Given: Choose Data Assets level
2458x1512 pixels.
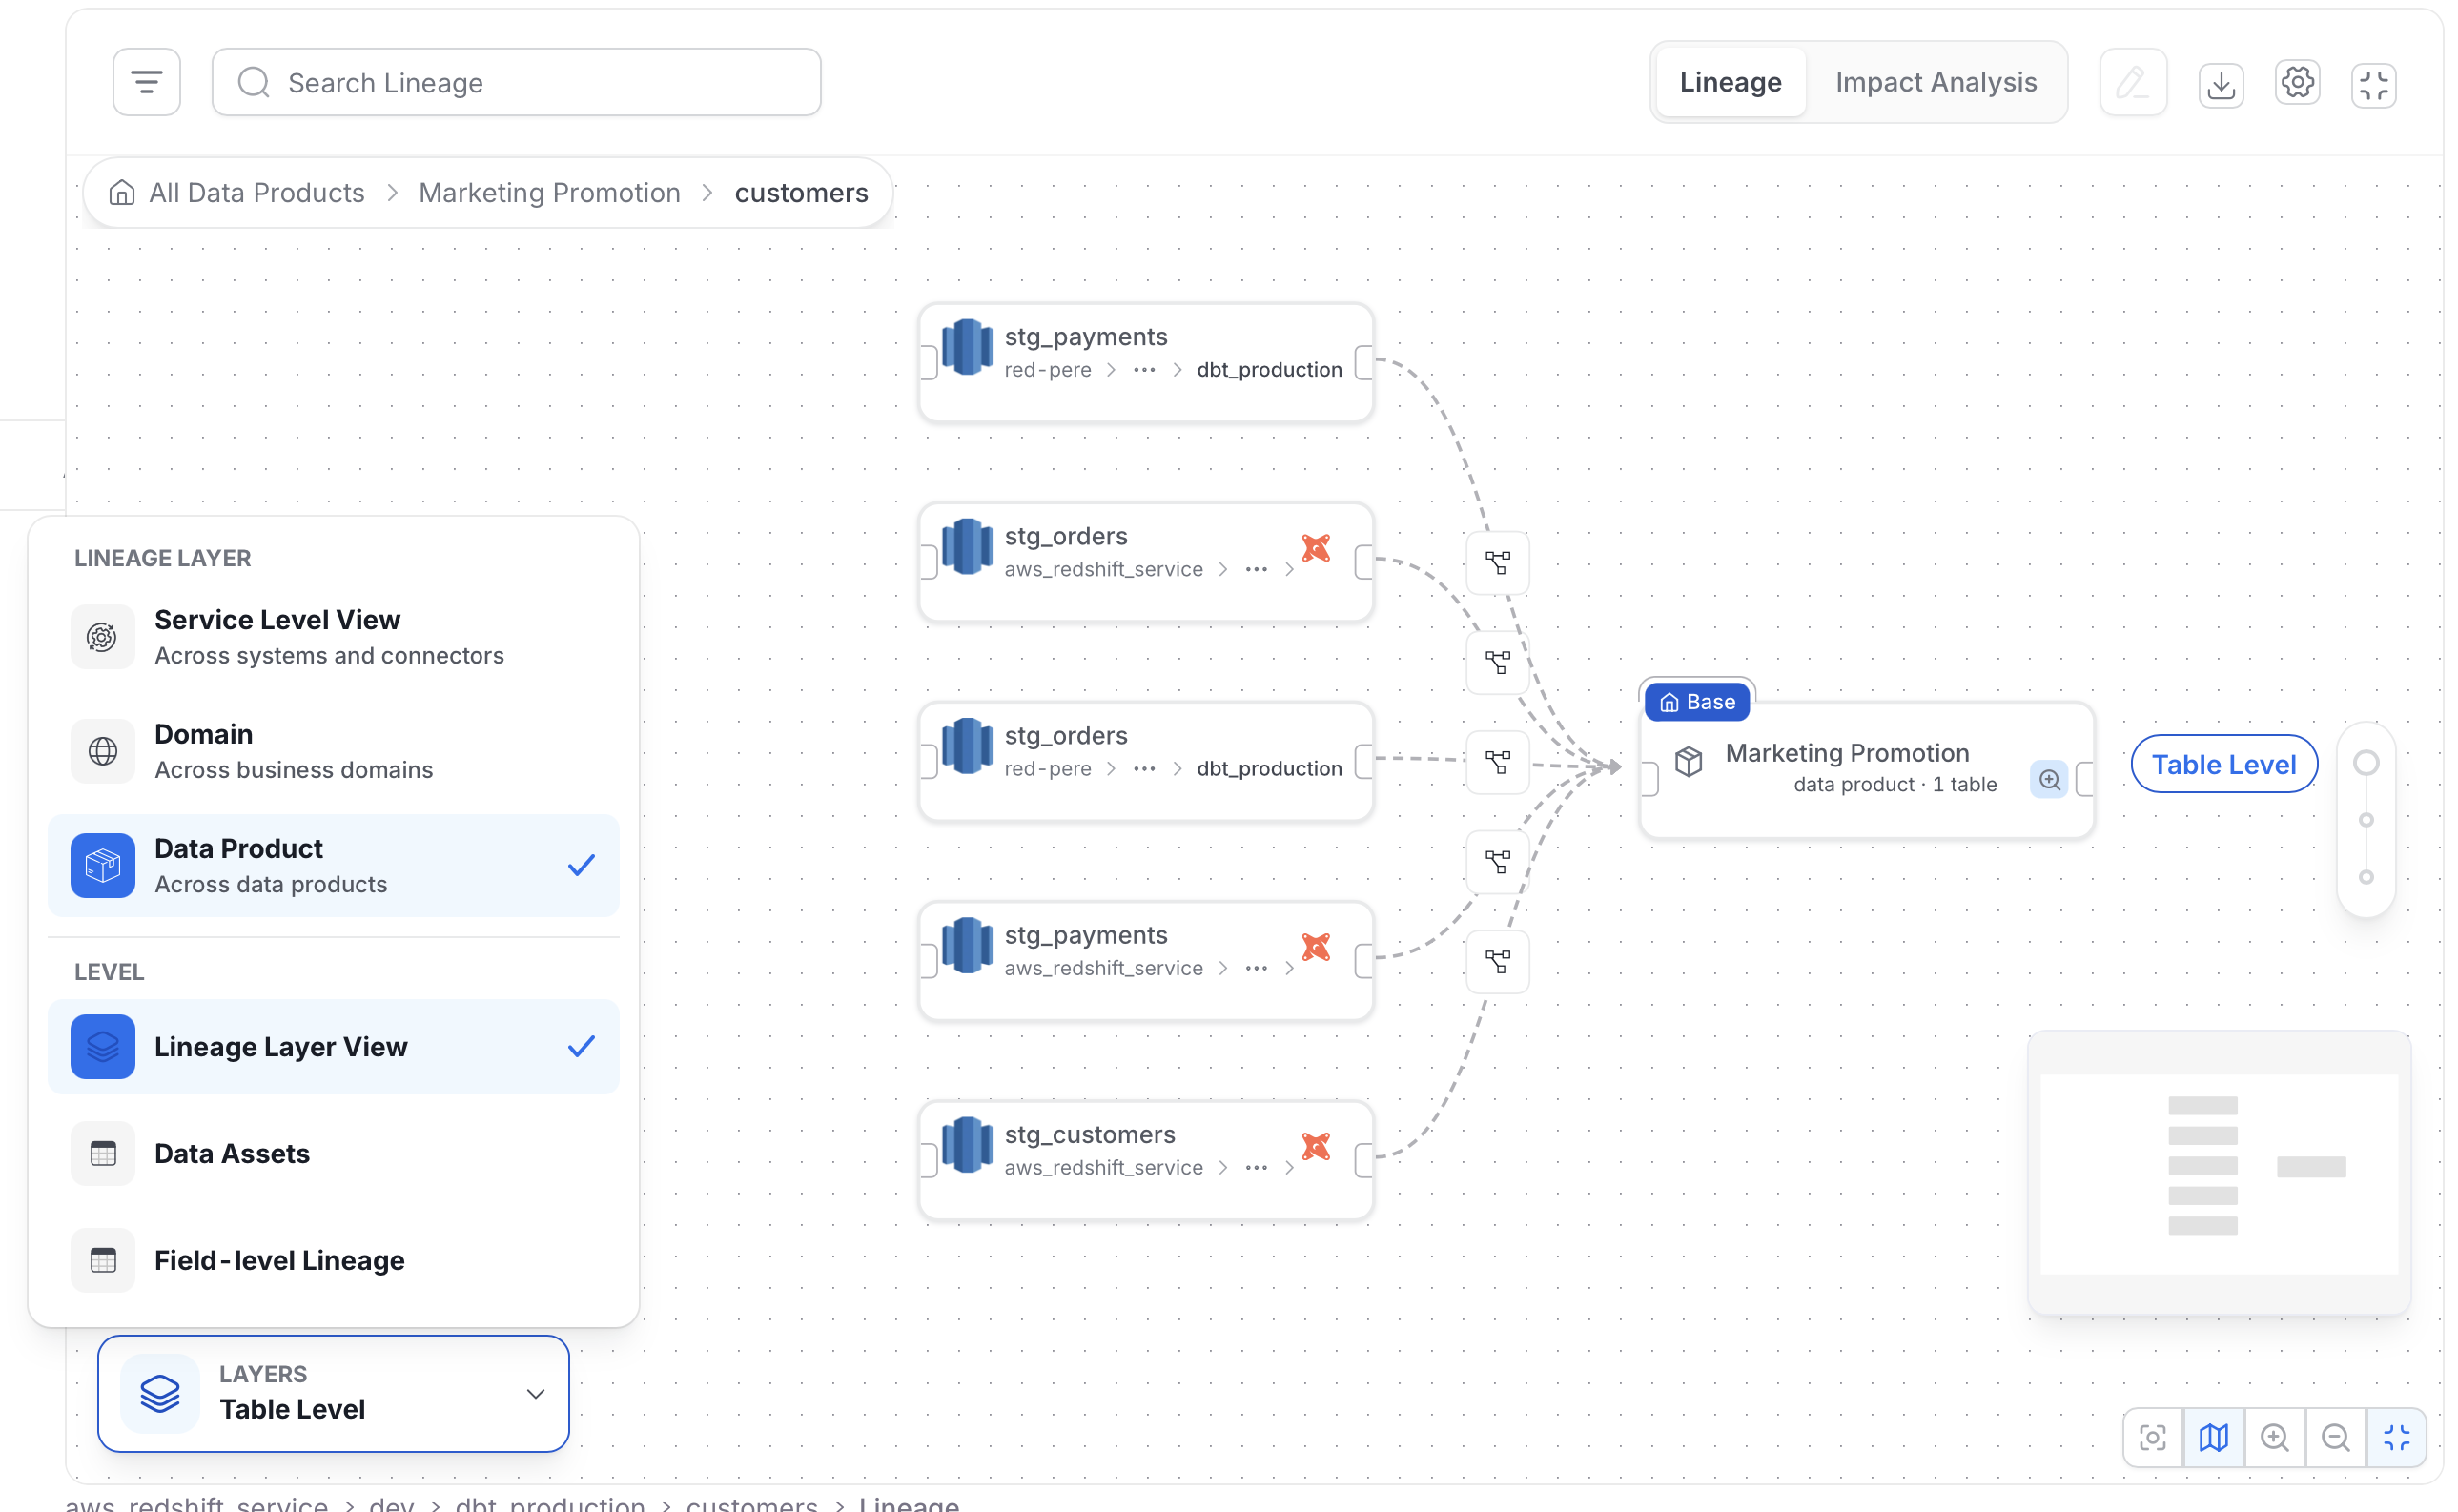Looking at the screenshot, I should (x=334, y=1153).
